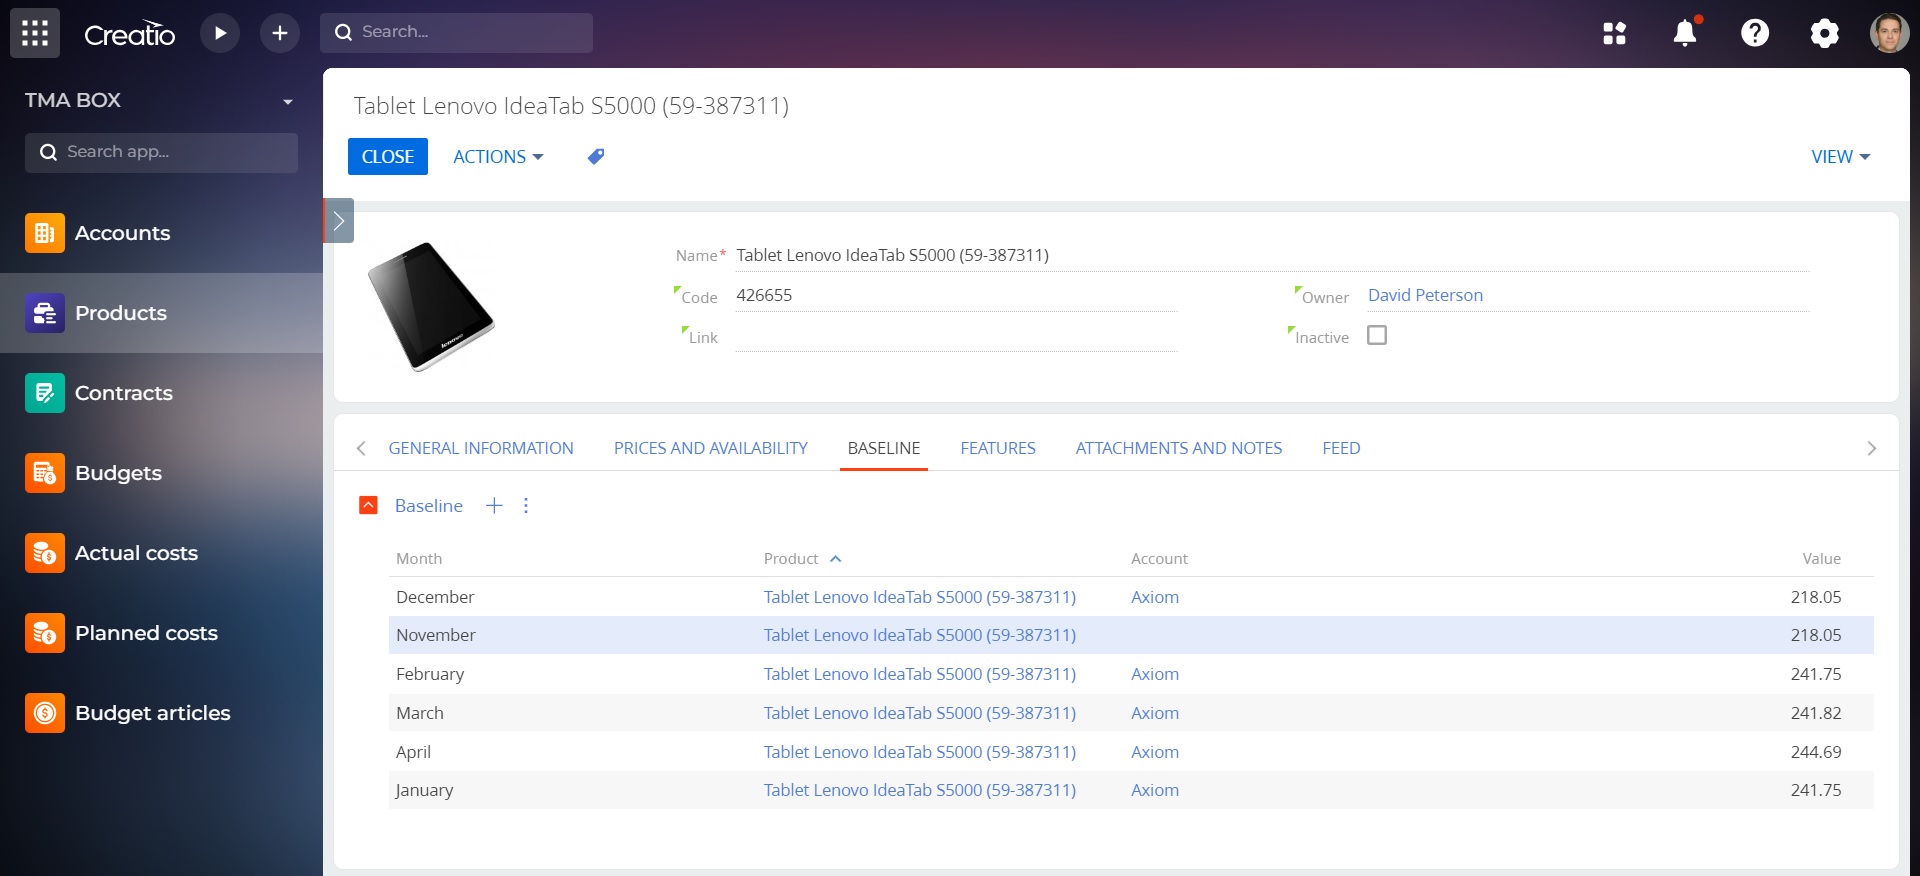The width and height of the screenshot is (1920, 876).
Task: Sort by the Product column header
Action: 791,559
